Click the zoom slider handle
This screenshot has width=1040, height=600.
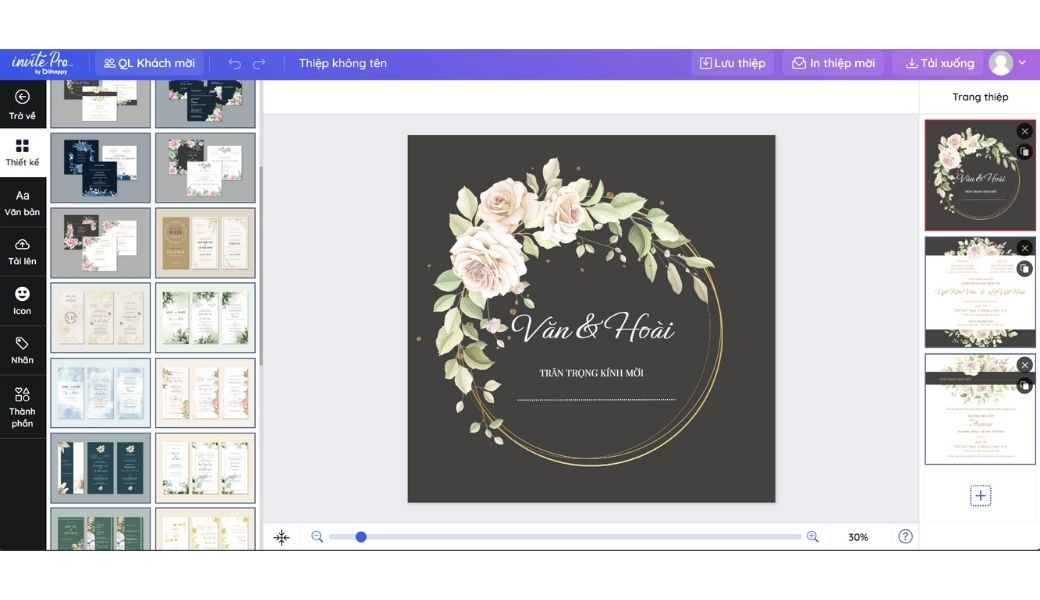[x=361, y=537]
